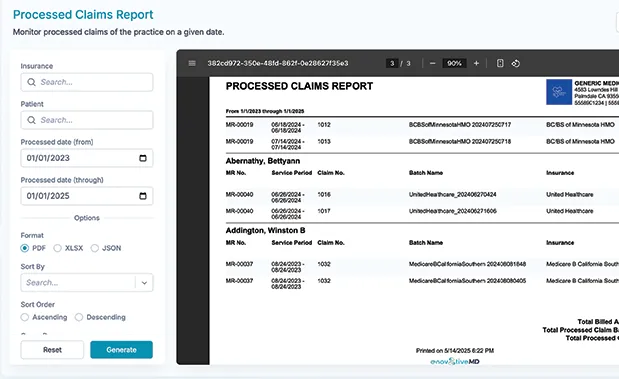
Task: Click the enovativeMD footer logo
Action: pyautogui.click(x=455, y=361)
